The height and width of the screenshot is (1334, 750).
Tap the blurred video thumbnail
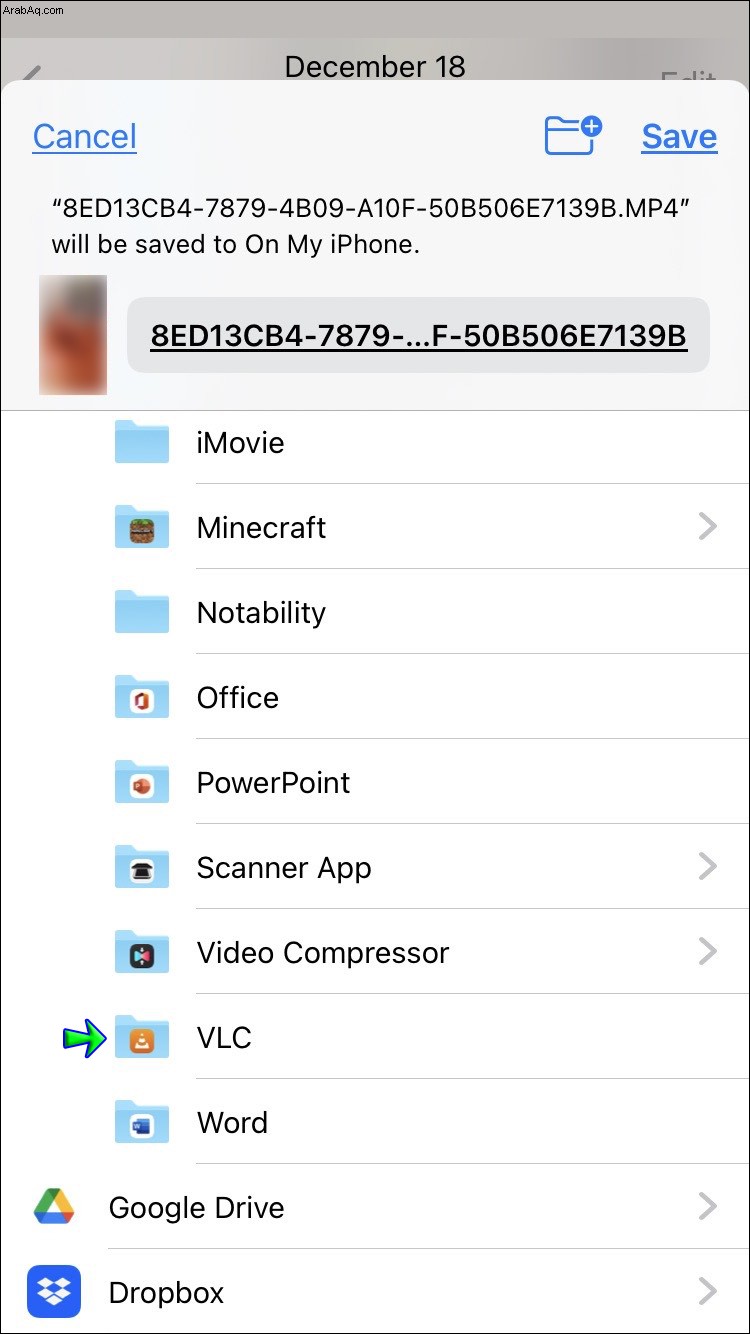click(73, 334)
